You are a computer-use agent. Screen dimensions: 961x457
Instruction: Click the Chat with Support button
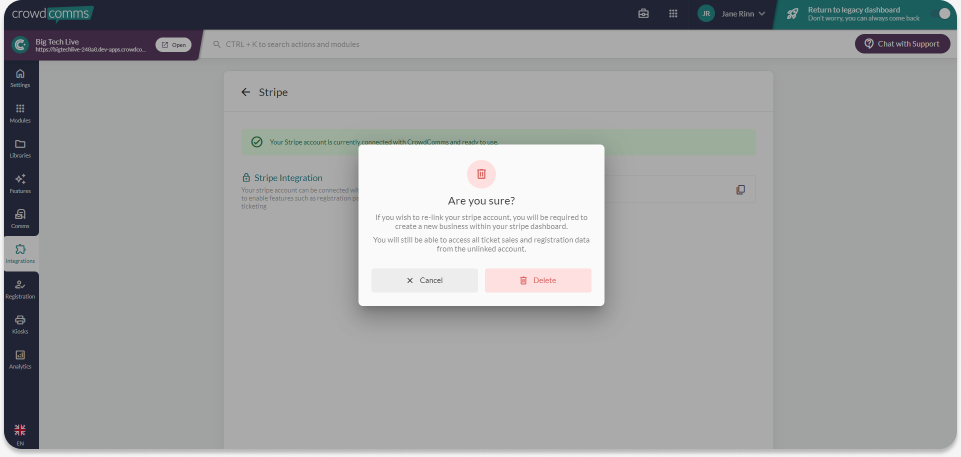(901, 44)
